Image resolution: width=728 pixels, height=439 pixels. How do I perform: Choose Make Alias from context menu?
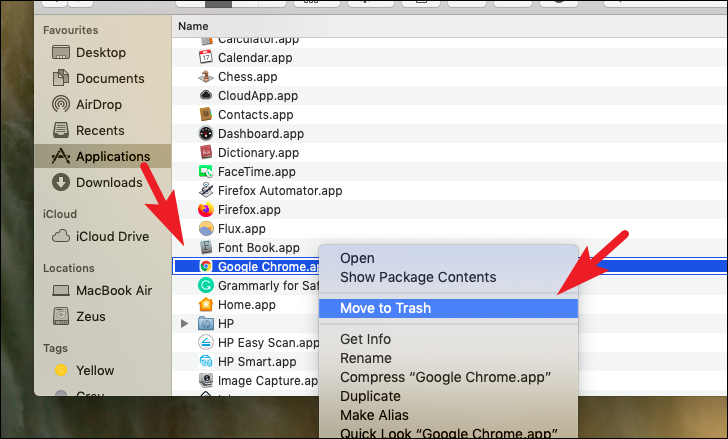pyautogui.click(x=448, y=415)
